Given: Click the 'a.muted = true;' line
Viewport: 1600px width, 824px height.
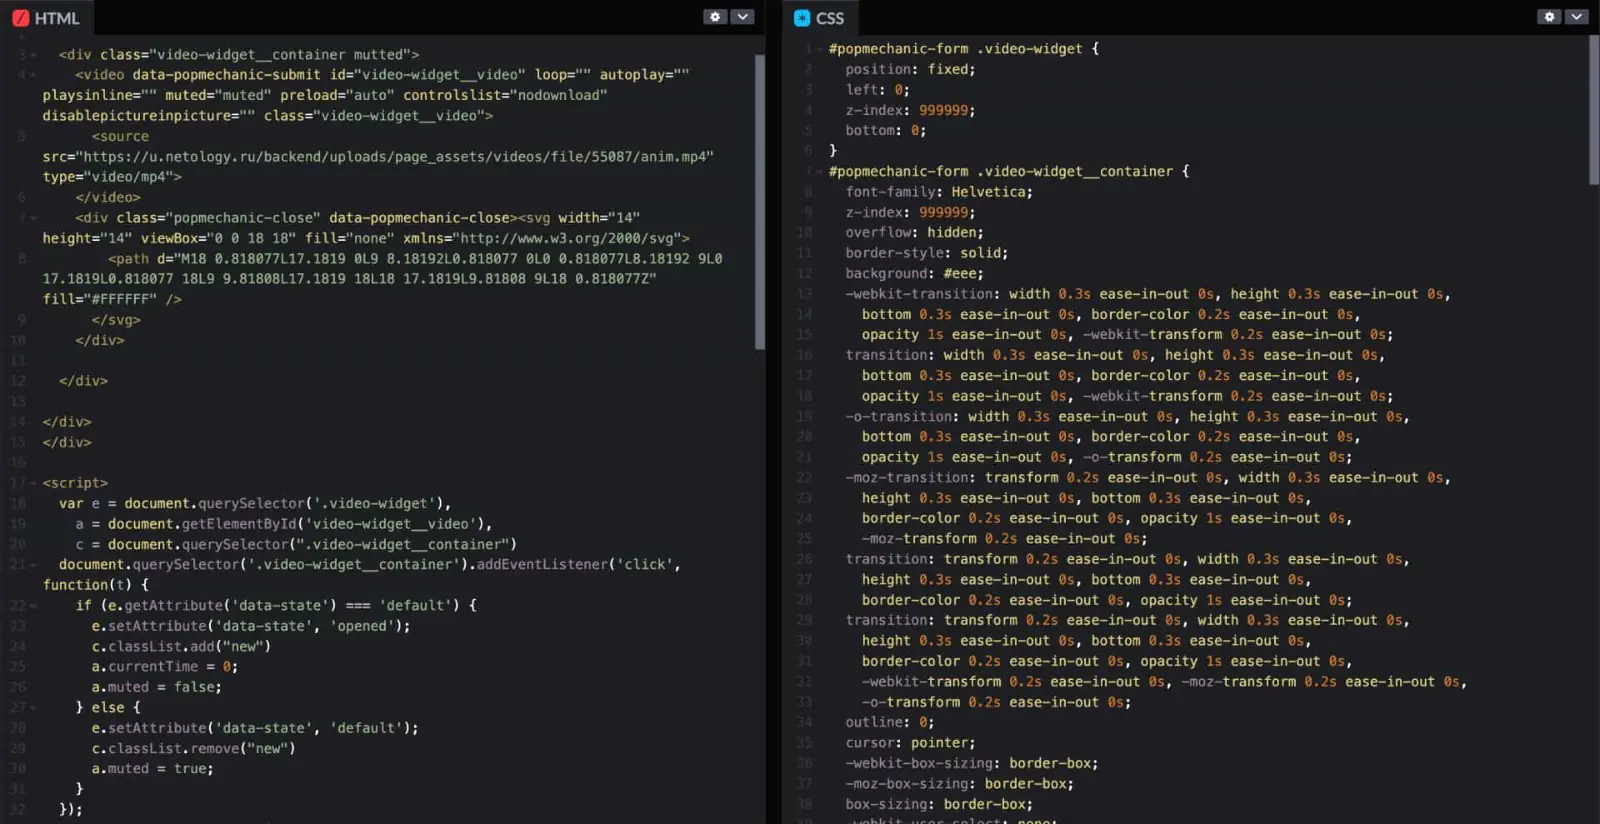Looking at the screenshot, I should pyautogui.click(x=153, y=769).
